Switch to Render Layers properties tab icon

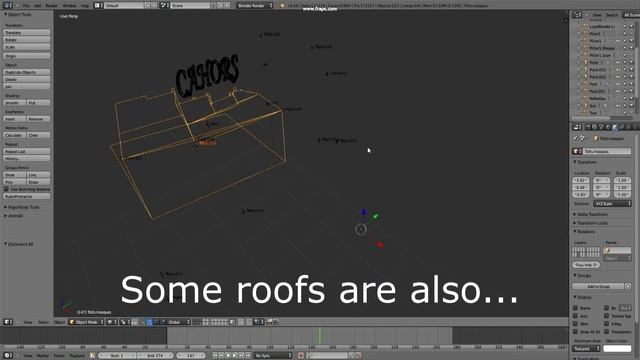point(595,127)
